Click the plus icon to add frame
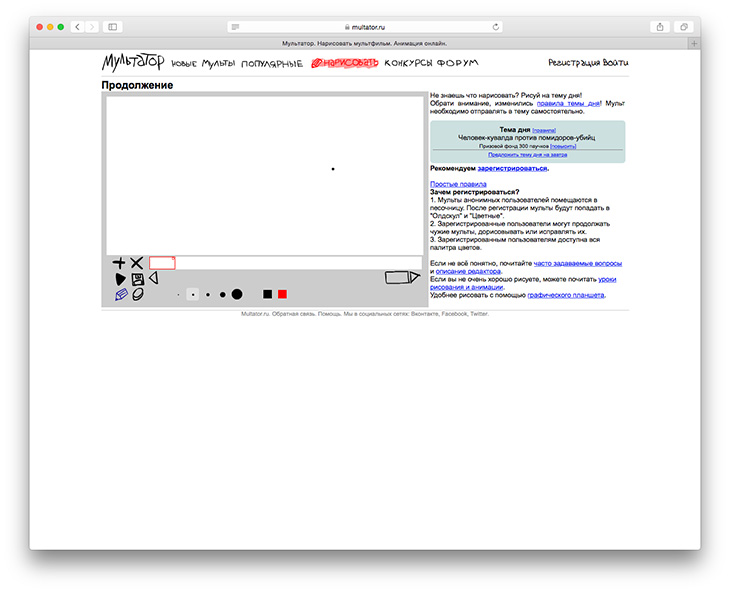The height and width of the screenshot is (592, 730). coord(119,263)
